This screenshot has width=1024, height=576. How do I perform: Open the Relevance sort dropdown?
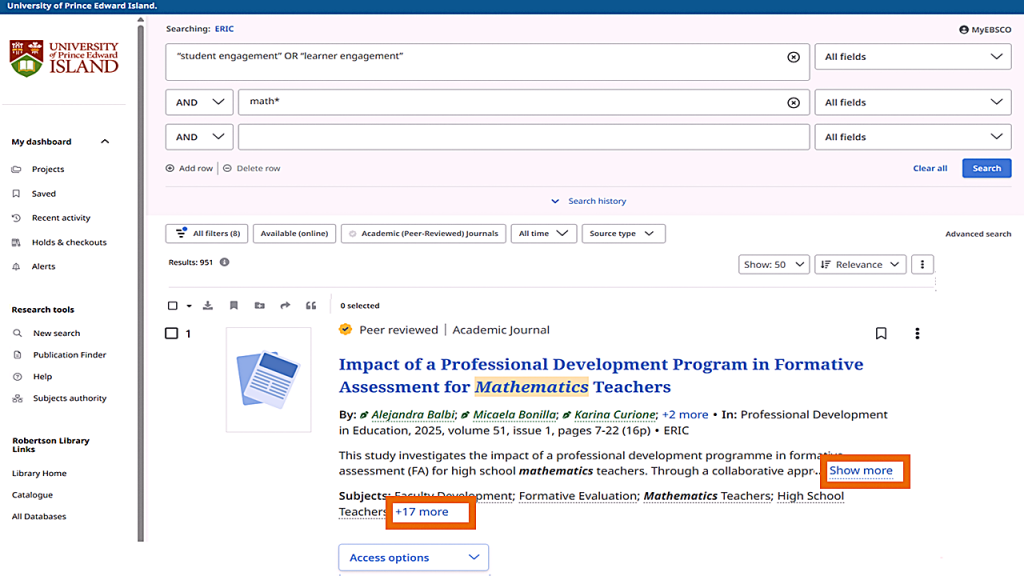click(860, 265)
